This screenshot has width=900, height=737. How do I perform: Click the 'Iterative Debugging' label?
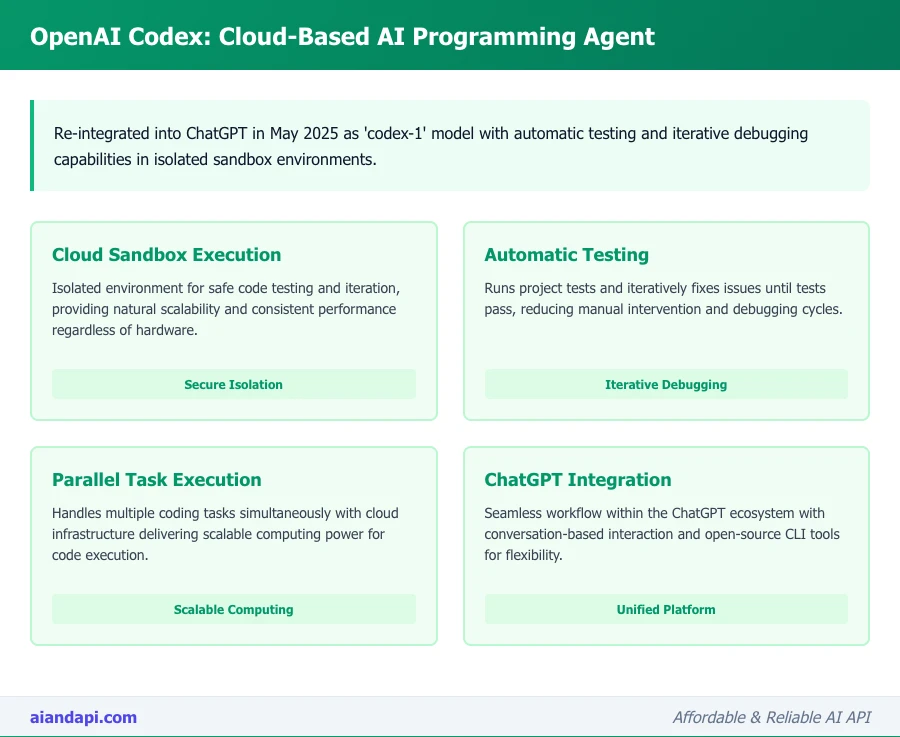[x=666, y=385]
